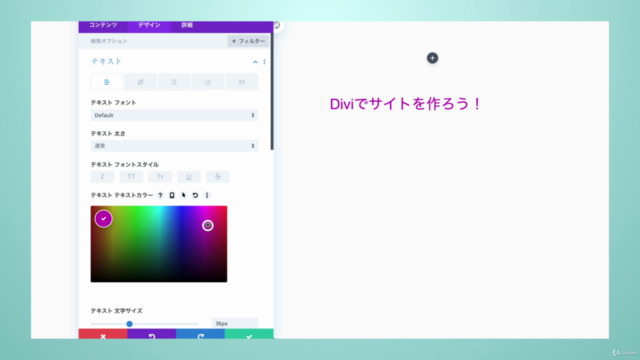Select the paragraph text sub-tab icon
Image resolution: width=640 pixels, height=360 pixels.
point(107,82)
